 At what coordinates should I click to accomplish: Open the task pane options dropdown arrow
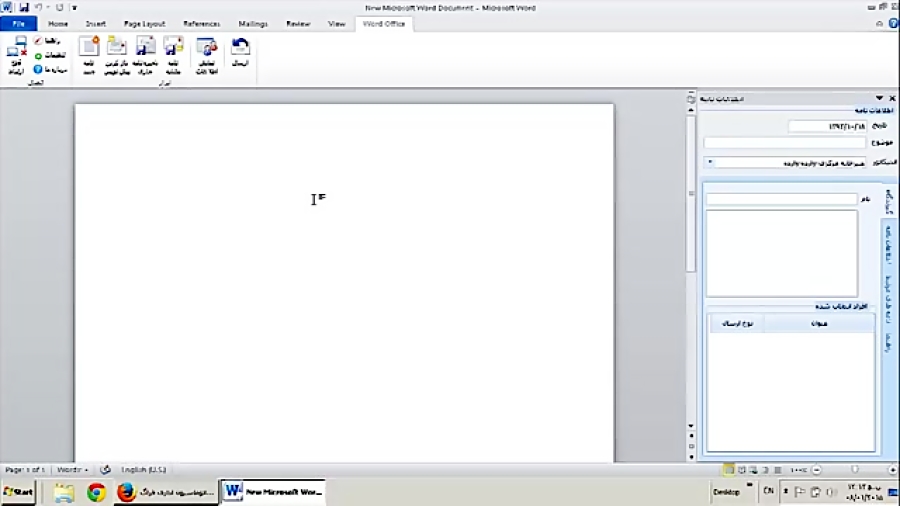coord(879,98)
